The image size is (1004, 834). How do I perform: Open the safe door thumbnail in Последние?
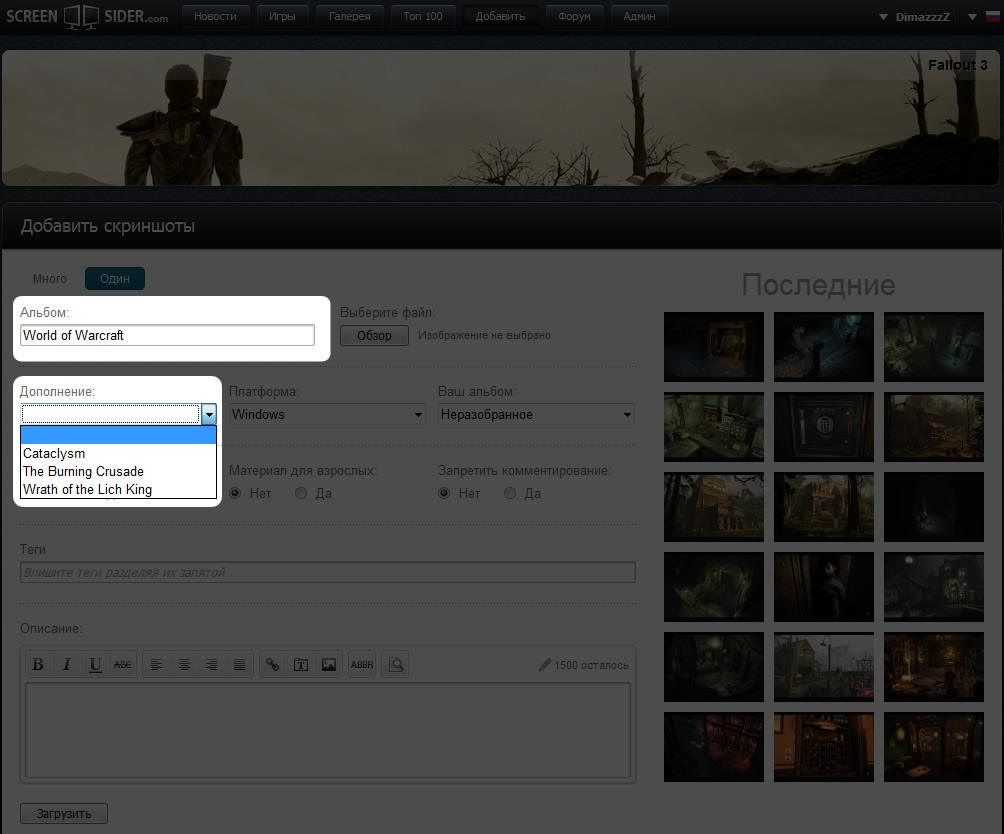(x=823, y=427)
